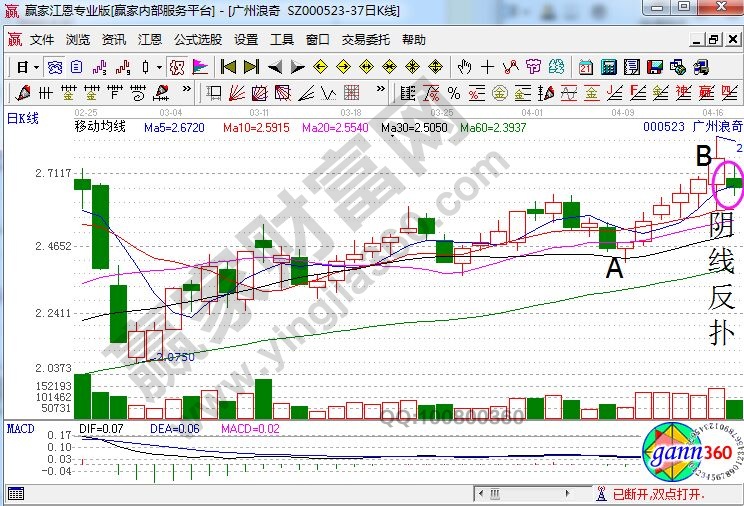Open the 交易委托 menu
Viewport: 744px width, 506px height.
[366, 40]
